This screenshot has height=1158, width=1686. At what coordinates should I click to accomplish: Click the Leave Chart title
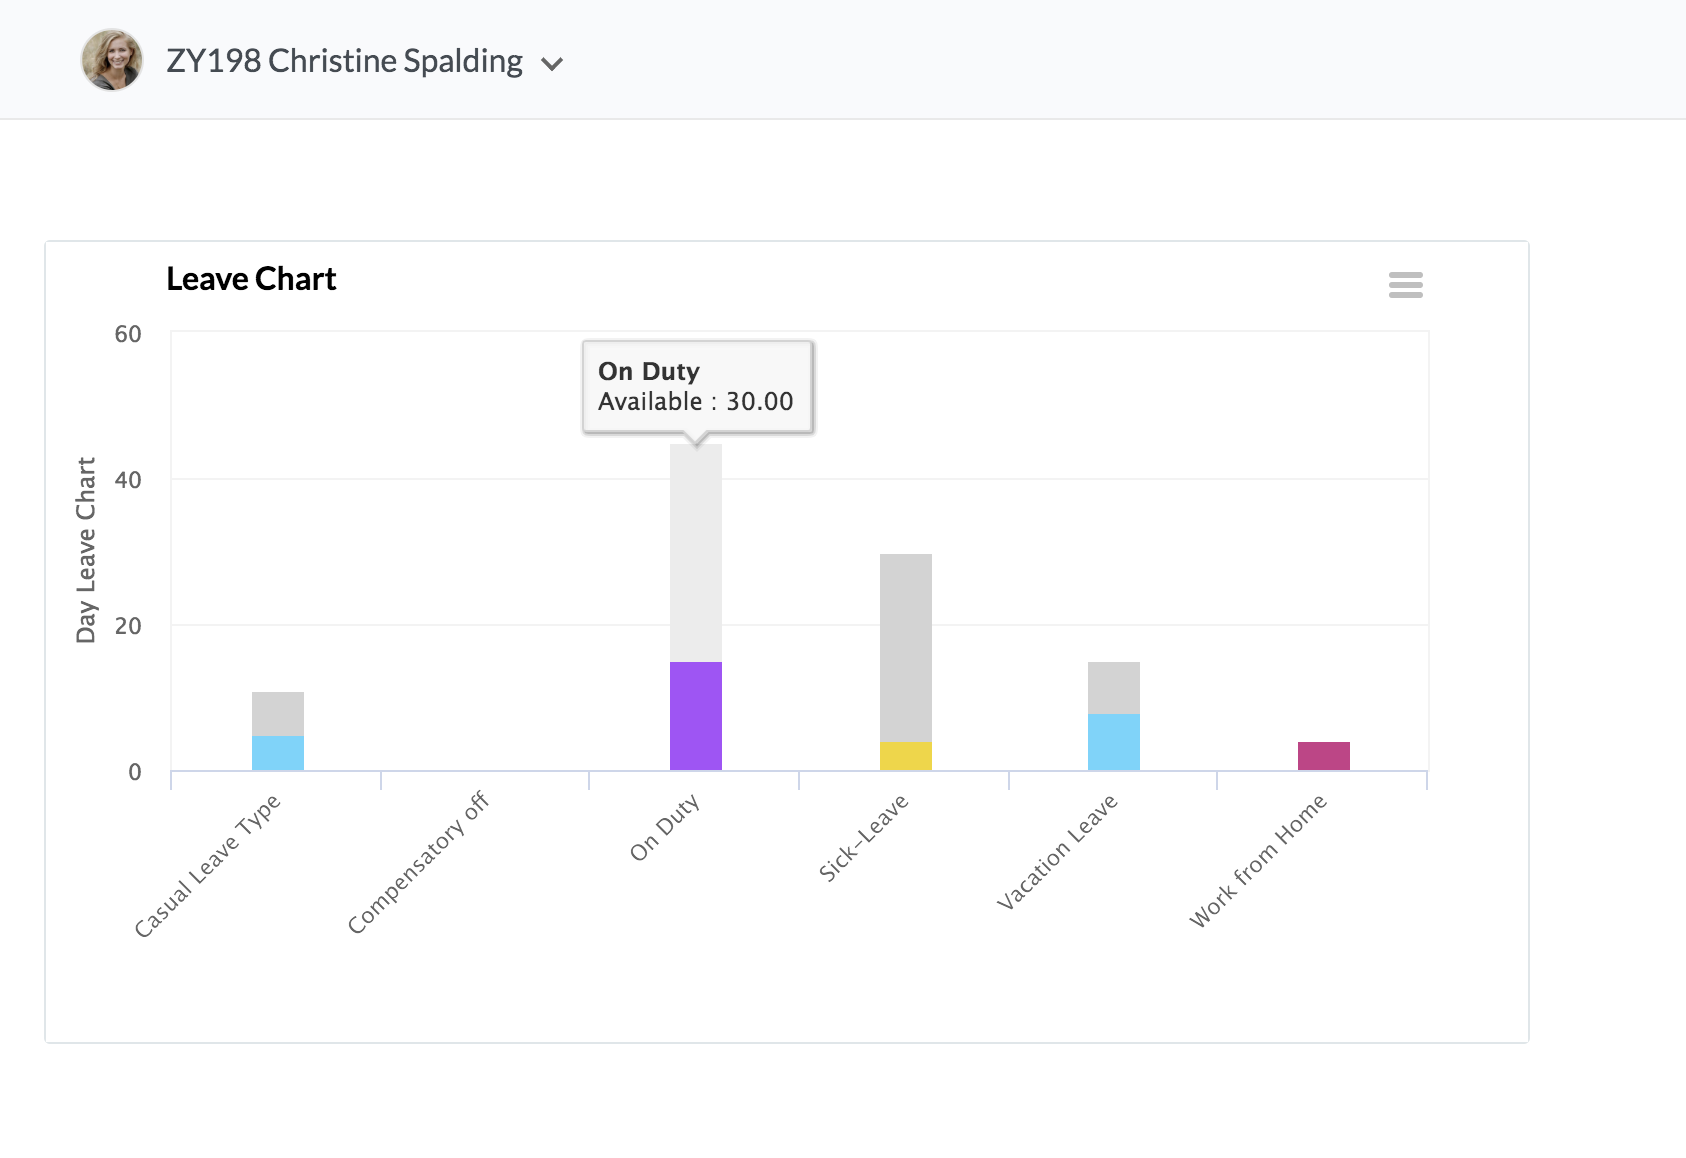click(251, 279)
